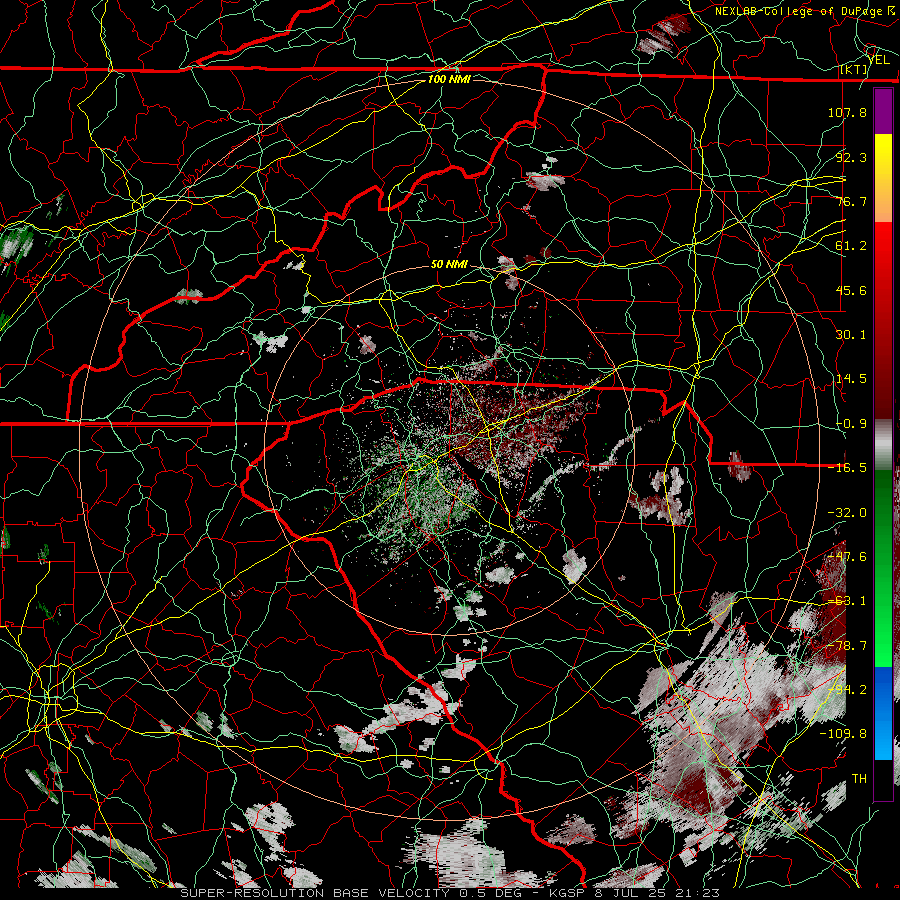Select the 45.6 legend value
The width and height of the screenshot is (900, 900).
[x=851, y=290]
